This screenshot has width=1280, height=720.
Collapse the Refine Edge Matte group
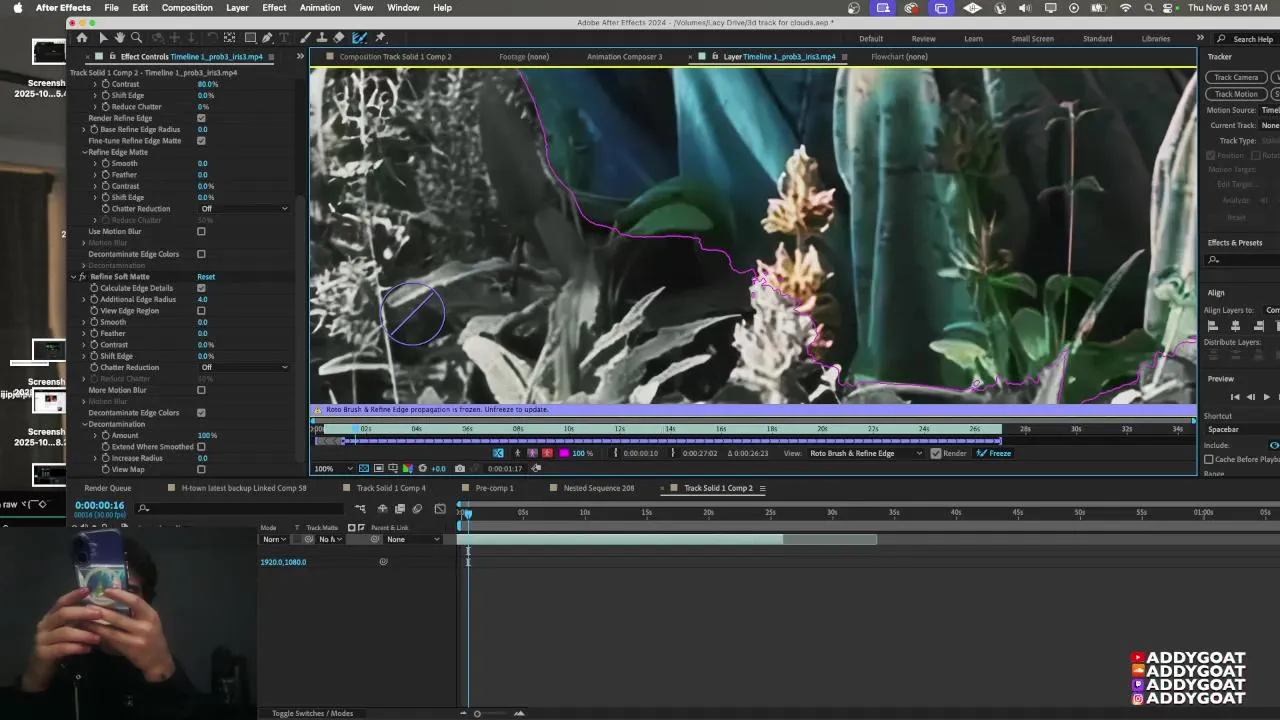tap(85, 152)
